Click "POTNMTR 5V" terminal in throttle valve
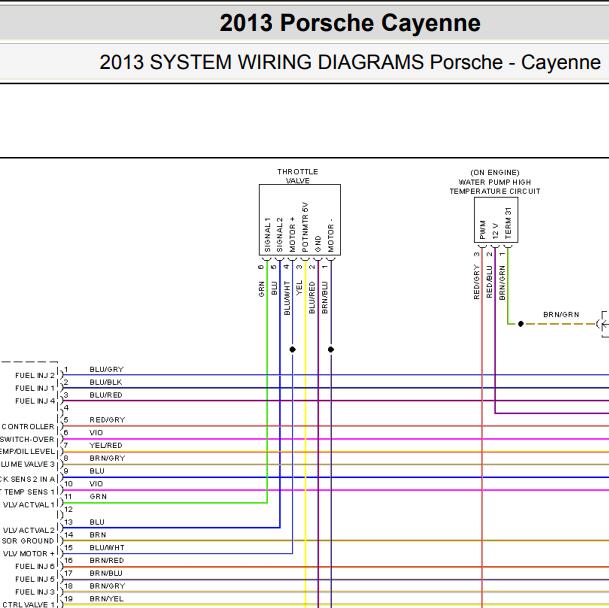 tap(305, 227)
